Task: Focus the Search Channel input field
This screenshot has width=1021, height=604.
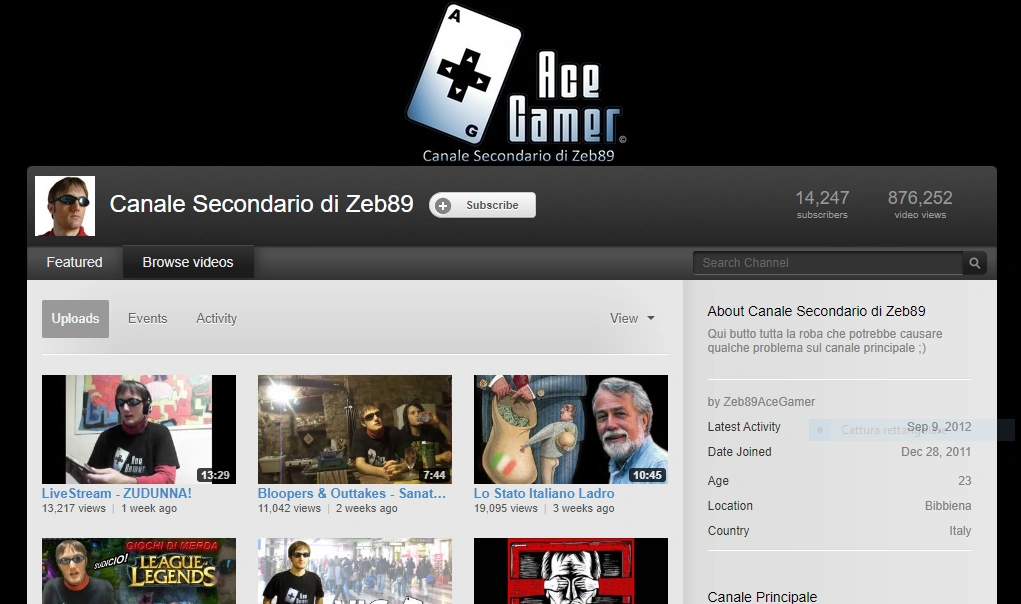Action: tap(828, 263)
